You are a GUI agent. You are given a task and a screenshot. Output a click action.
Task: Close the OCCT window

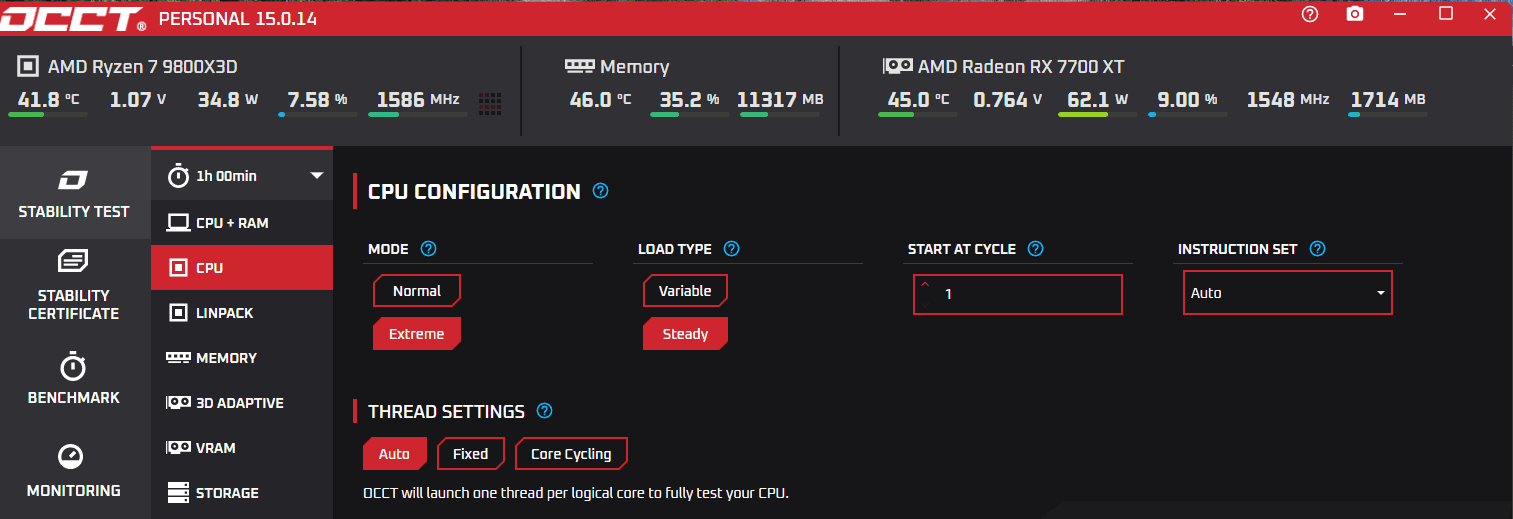pyautogui.click(x=1491, y=14)
